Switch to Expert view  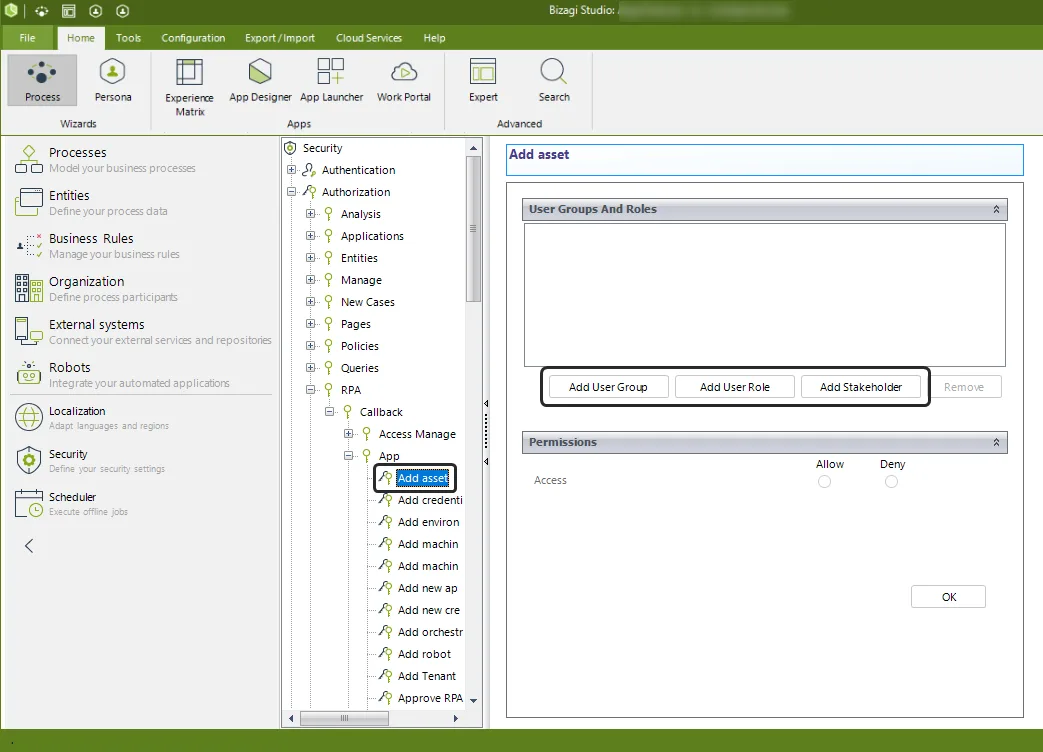(483, 80)
